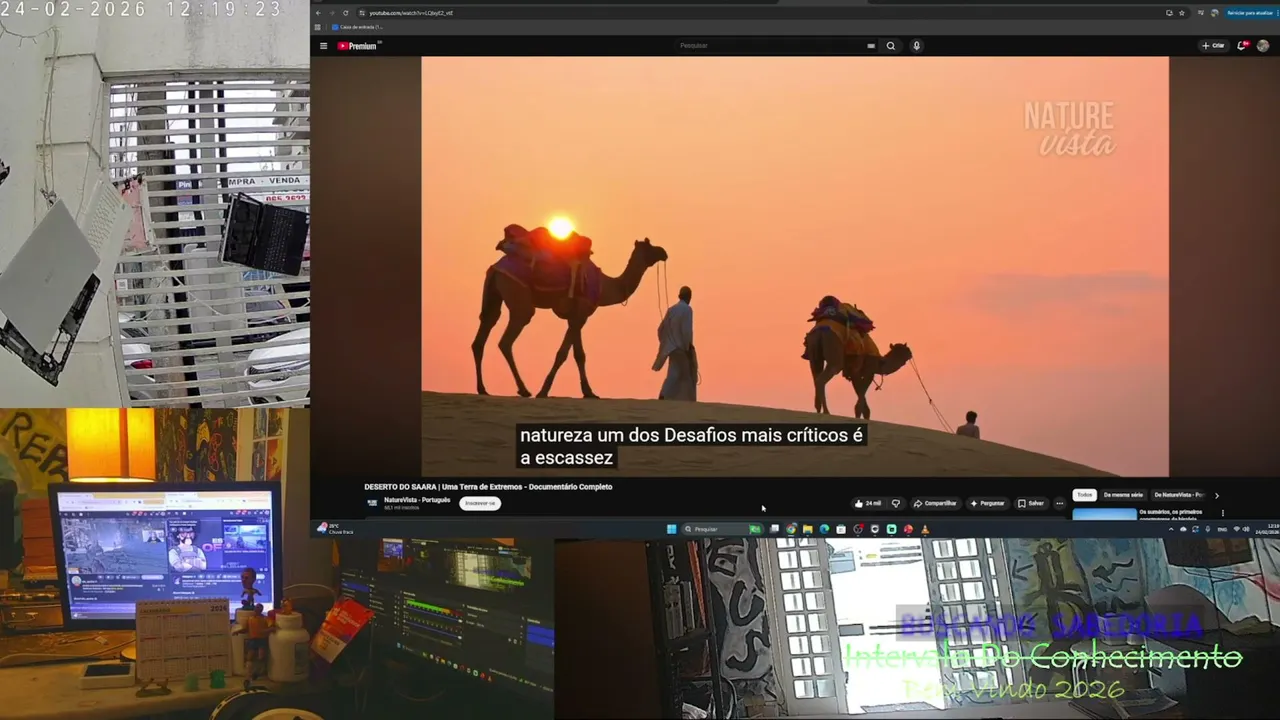Open the taskbar clock and date
The height and width of the screenshot is (720, 1280).
click(1268, 529)
